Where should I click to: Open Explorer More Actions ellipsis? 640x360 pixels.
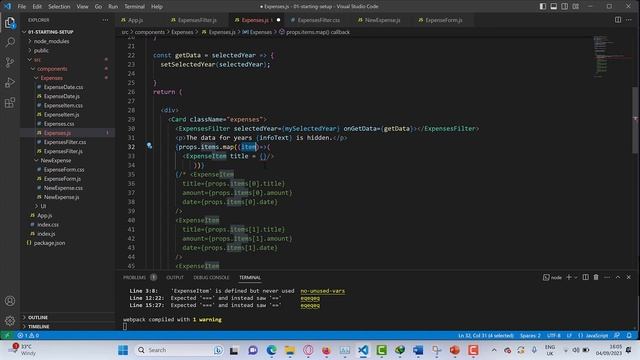click(x=105, y=20)
